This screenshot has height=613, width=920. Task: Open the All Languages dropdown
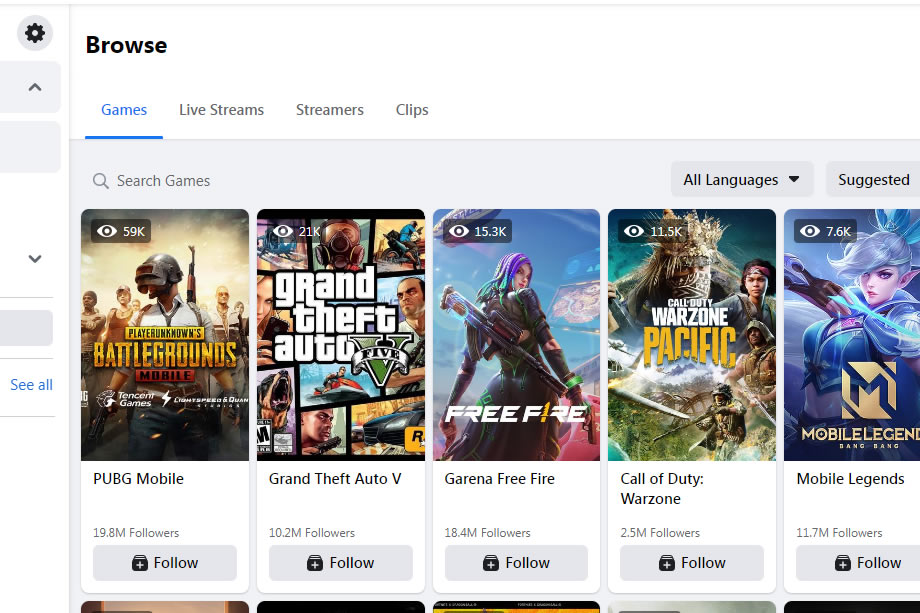click(741, 179)
